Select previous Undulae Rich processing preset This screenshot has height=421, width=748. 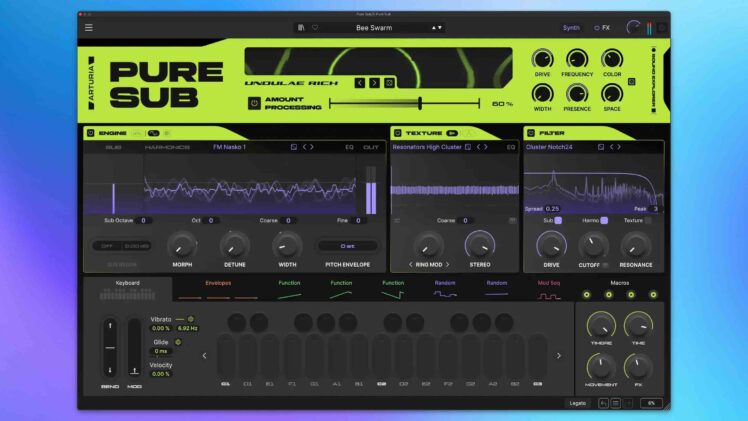tap(360, 83)
